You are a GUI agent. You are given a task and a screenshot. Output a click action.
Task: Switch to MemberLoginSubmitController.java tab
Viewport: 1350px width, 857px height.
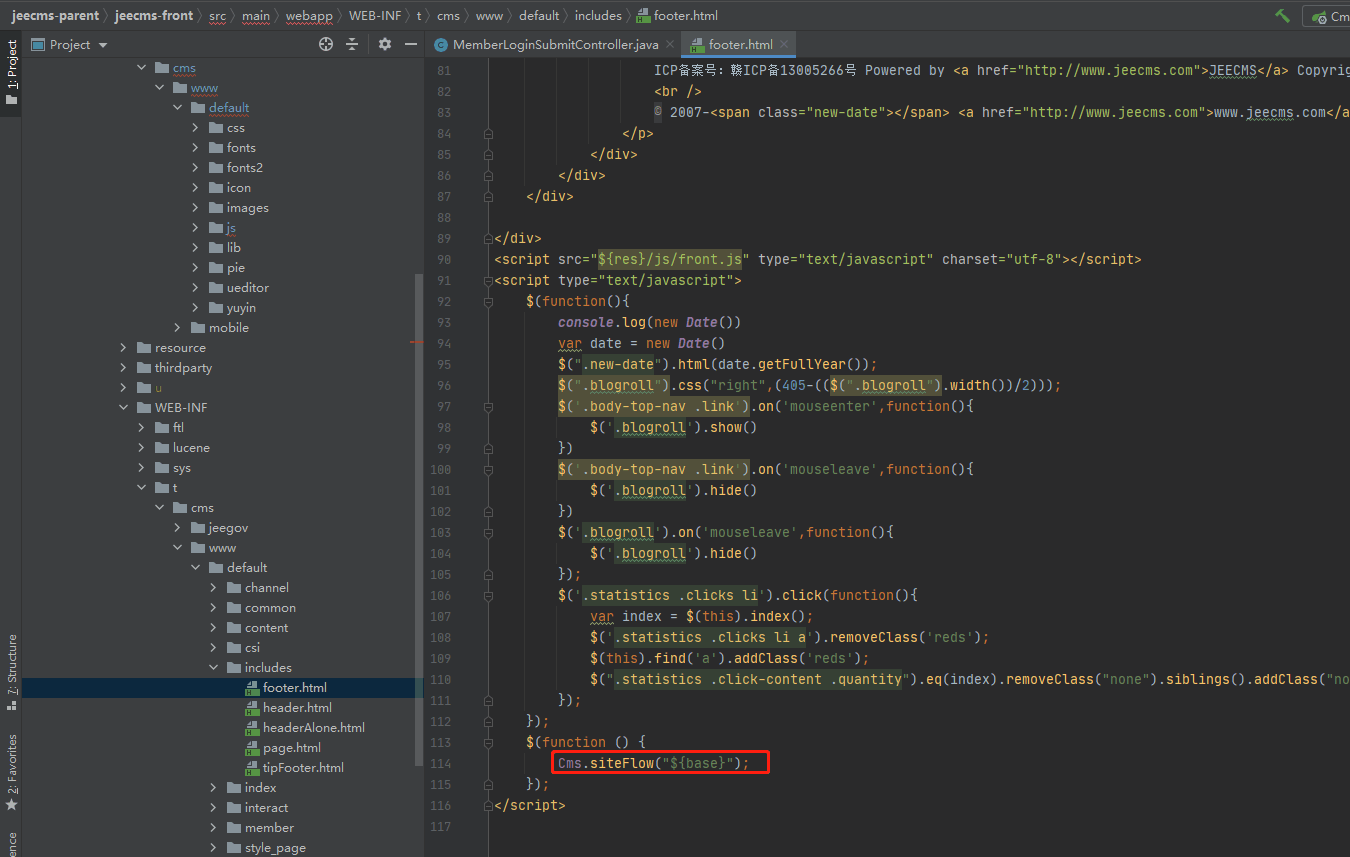(x=555, y=44)
